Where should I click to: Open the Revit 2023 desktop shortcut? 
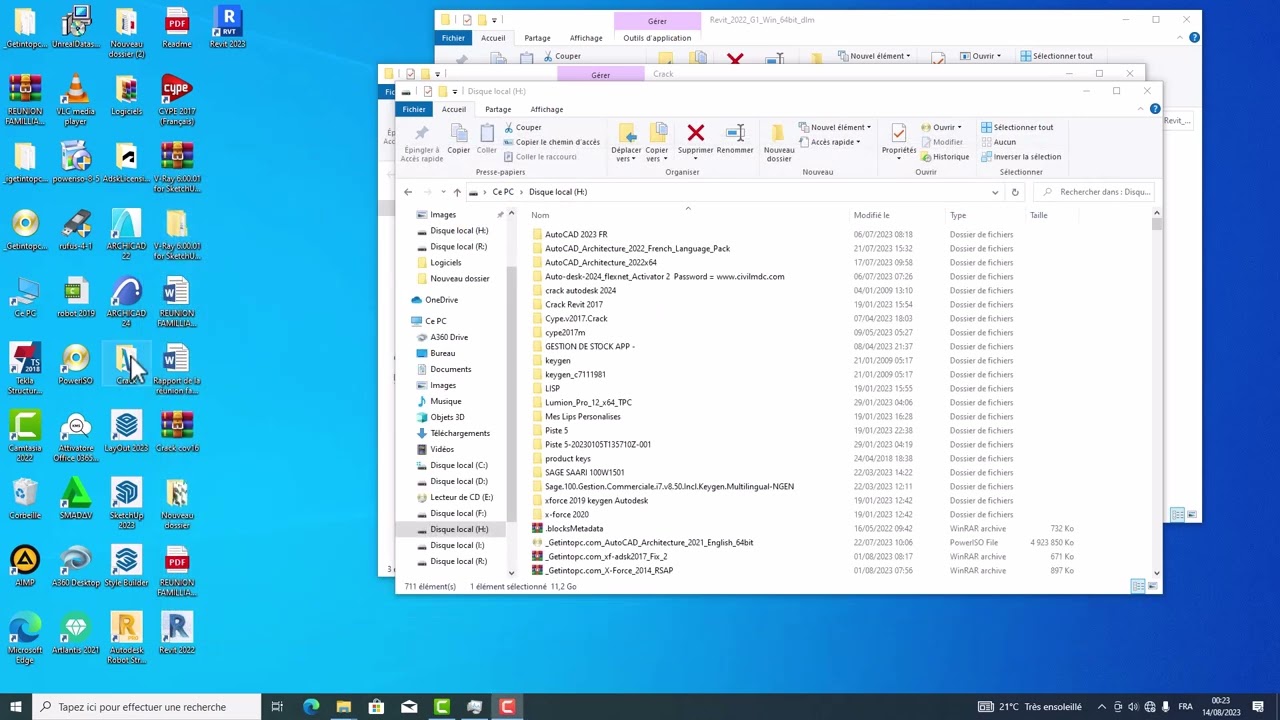click(228, 27)
